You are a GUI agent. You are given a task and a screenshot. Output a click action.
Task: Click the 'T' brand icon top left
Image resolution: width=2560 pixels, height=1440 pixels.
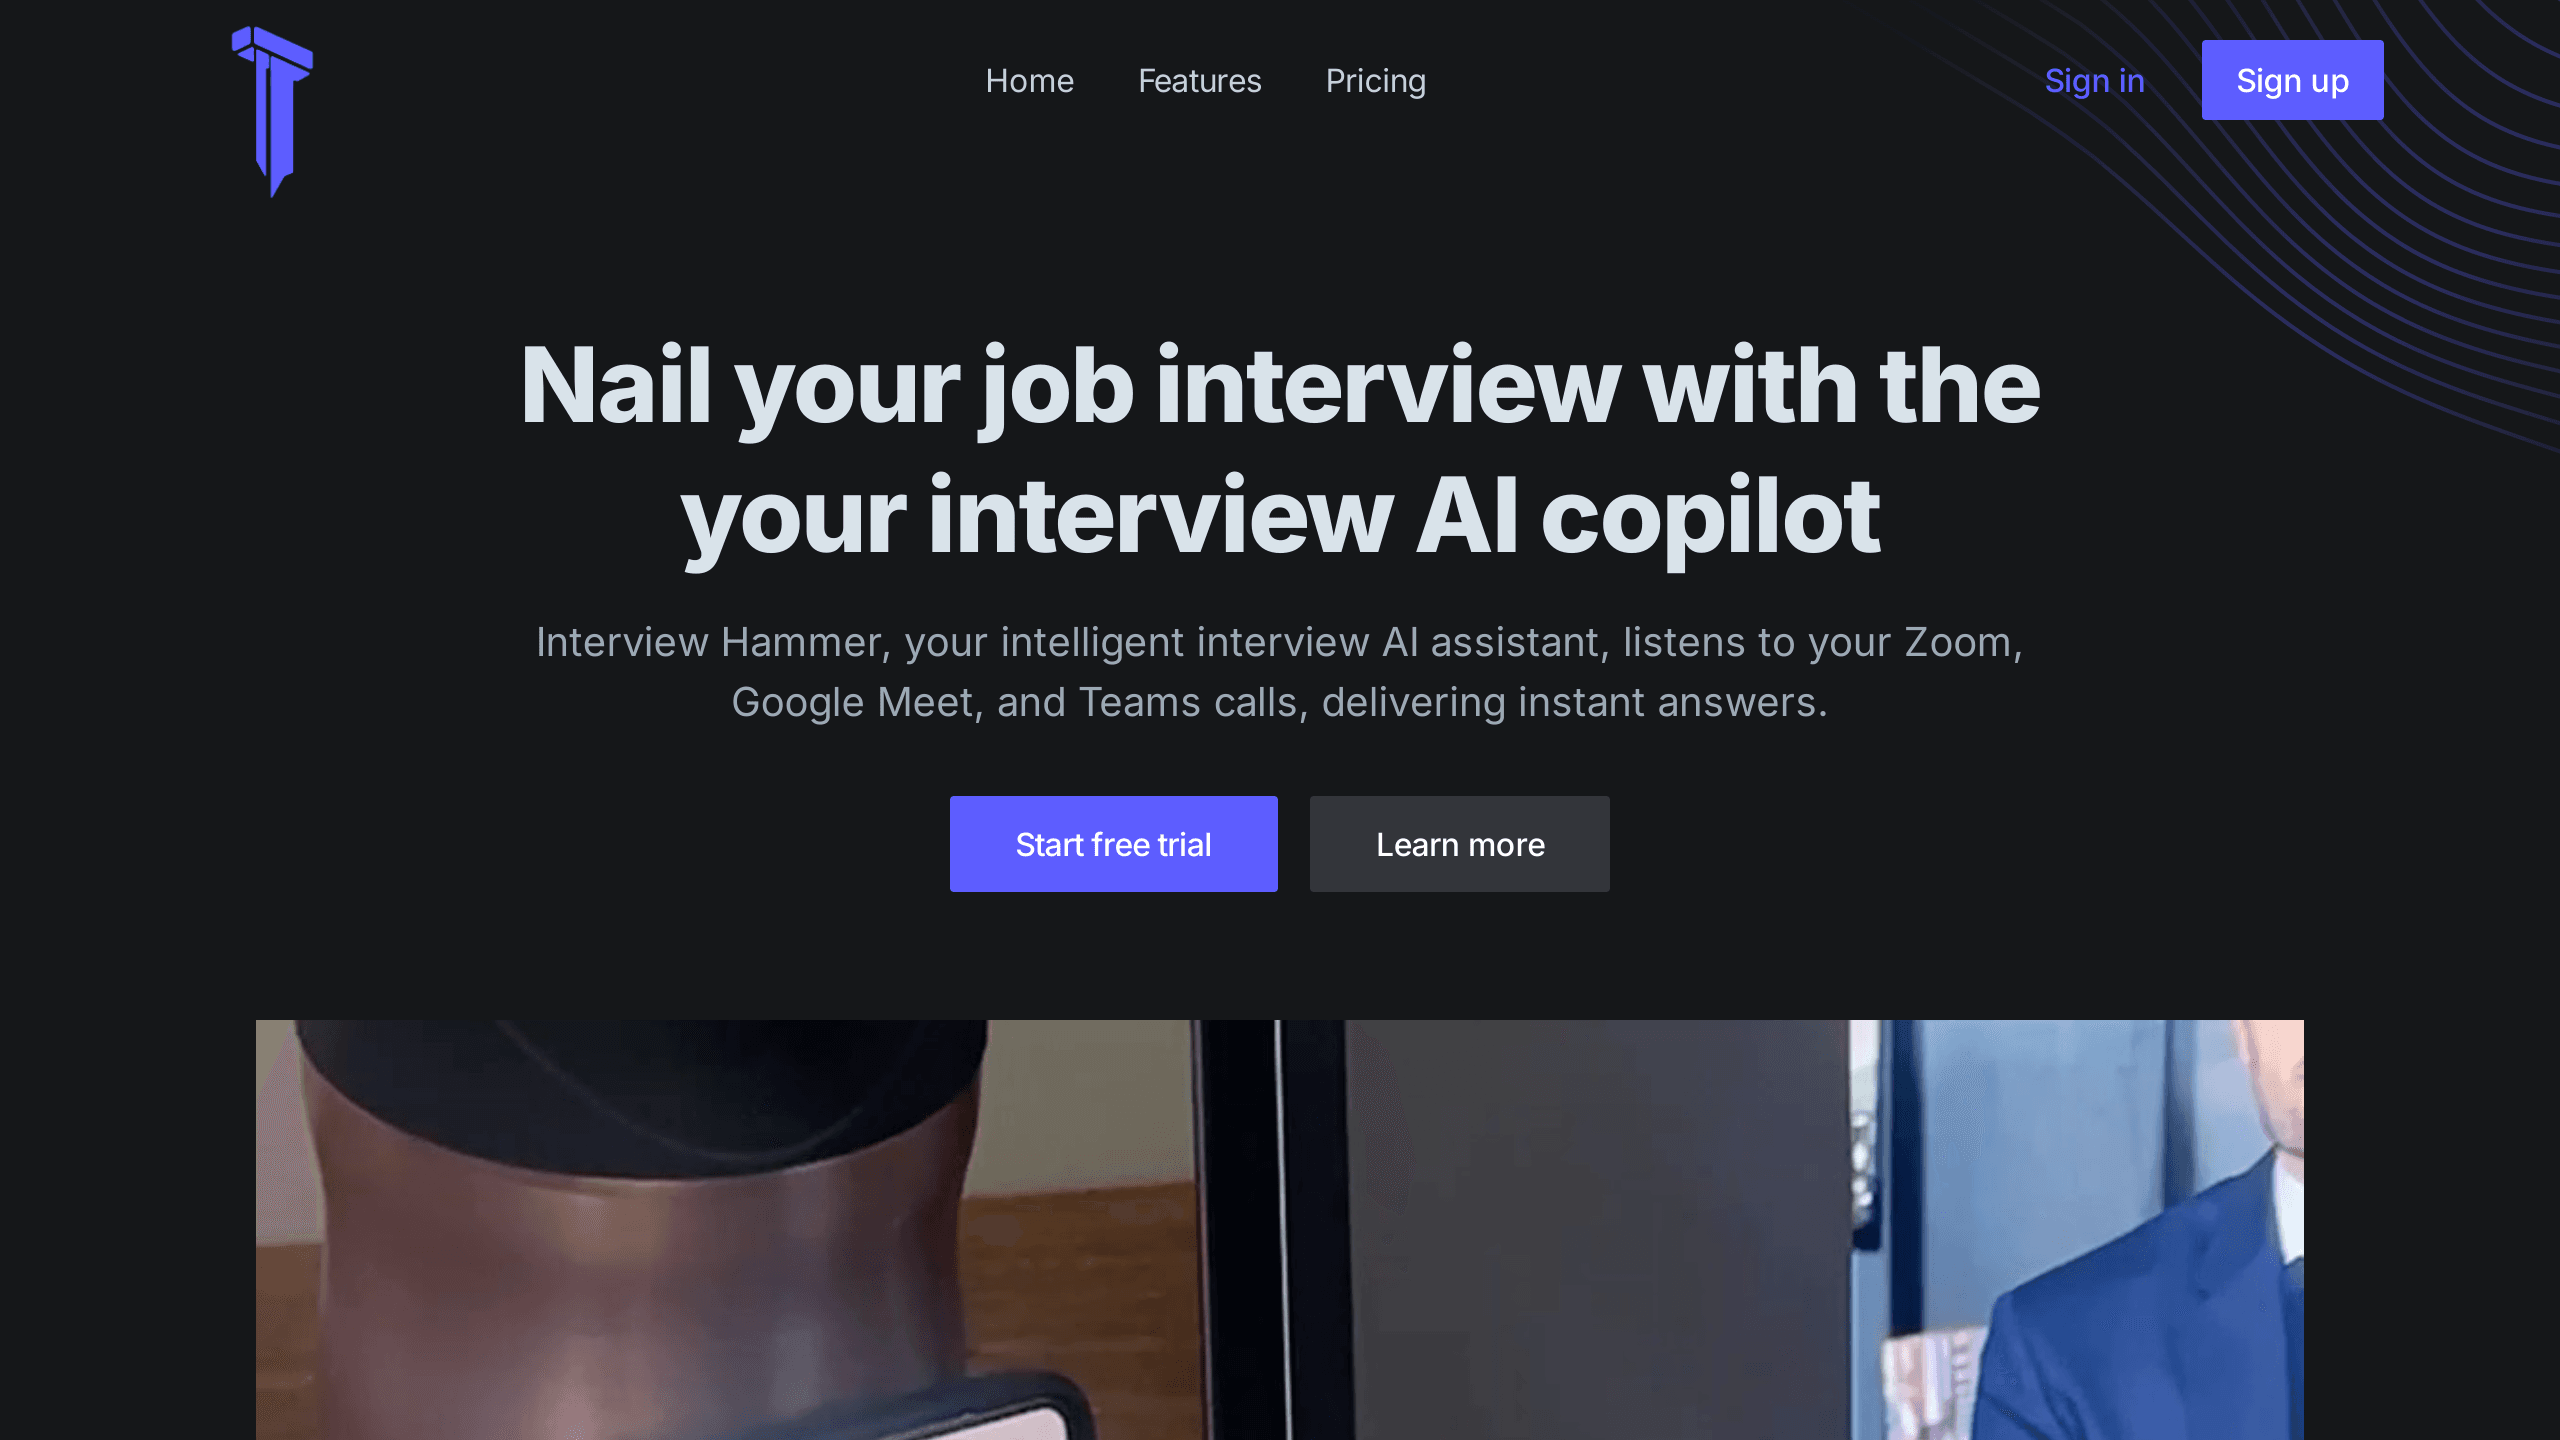pyautogui.click(x=273, y=109)
